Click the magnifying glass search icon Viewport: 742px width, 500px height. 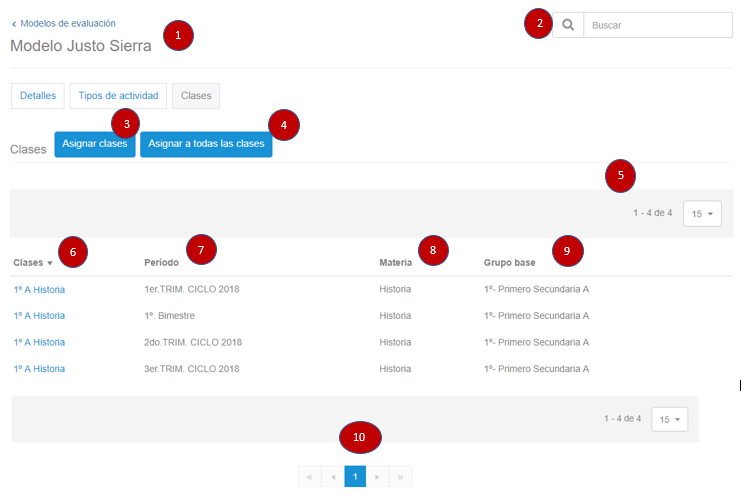point(568,25)
